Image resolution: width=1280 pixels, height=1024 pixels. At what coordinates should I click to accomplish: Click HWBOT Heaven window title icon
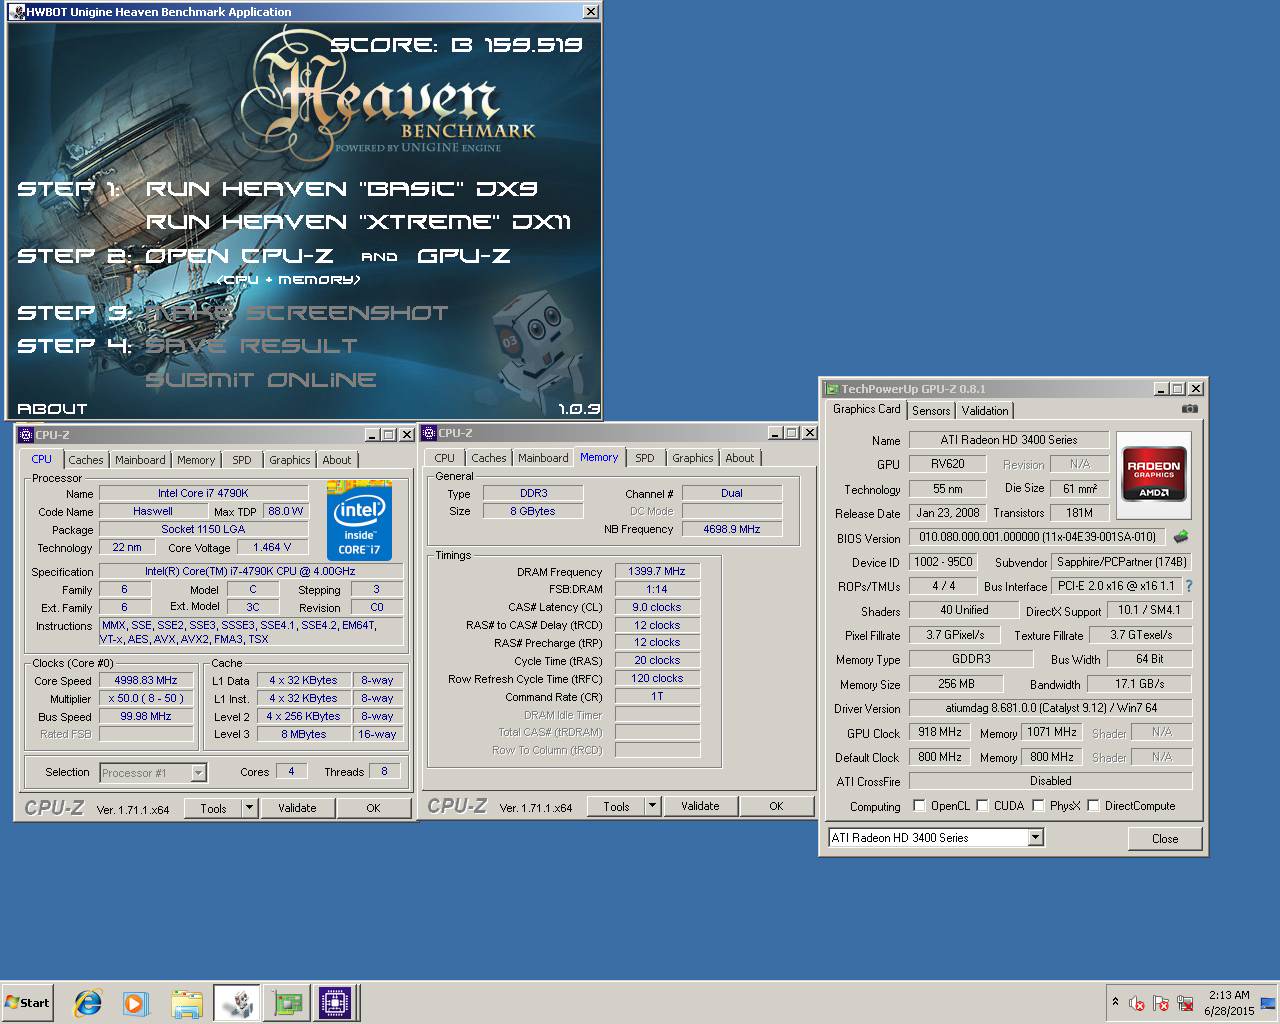click(16, 12)
